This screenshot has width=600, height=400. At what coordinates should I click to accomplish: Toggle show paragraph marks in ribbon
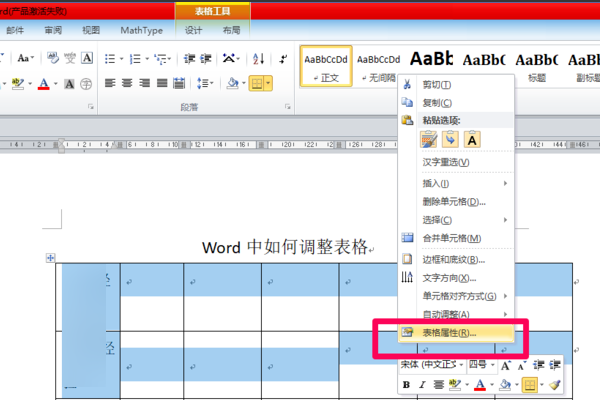pyautogui.click(x=283, y=59)
